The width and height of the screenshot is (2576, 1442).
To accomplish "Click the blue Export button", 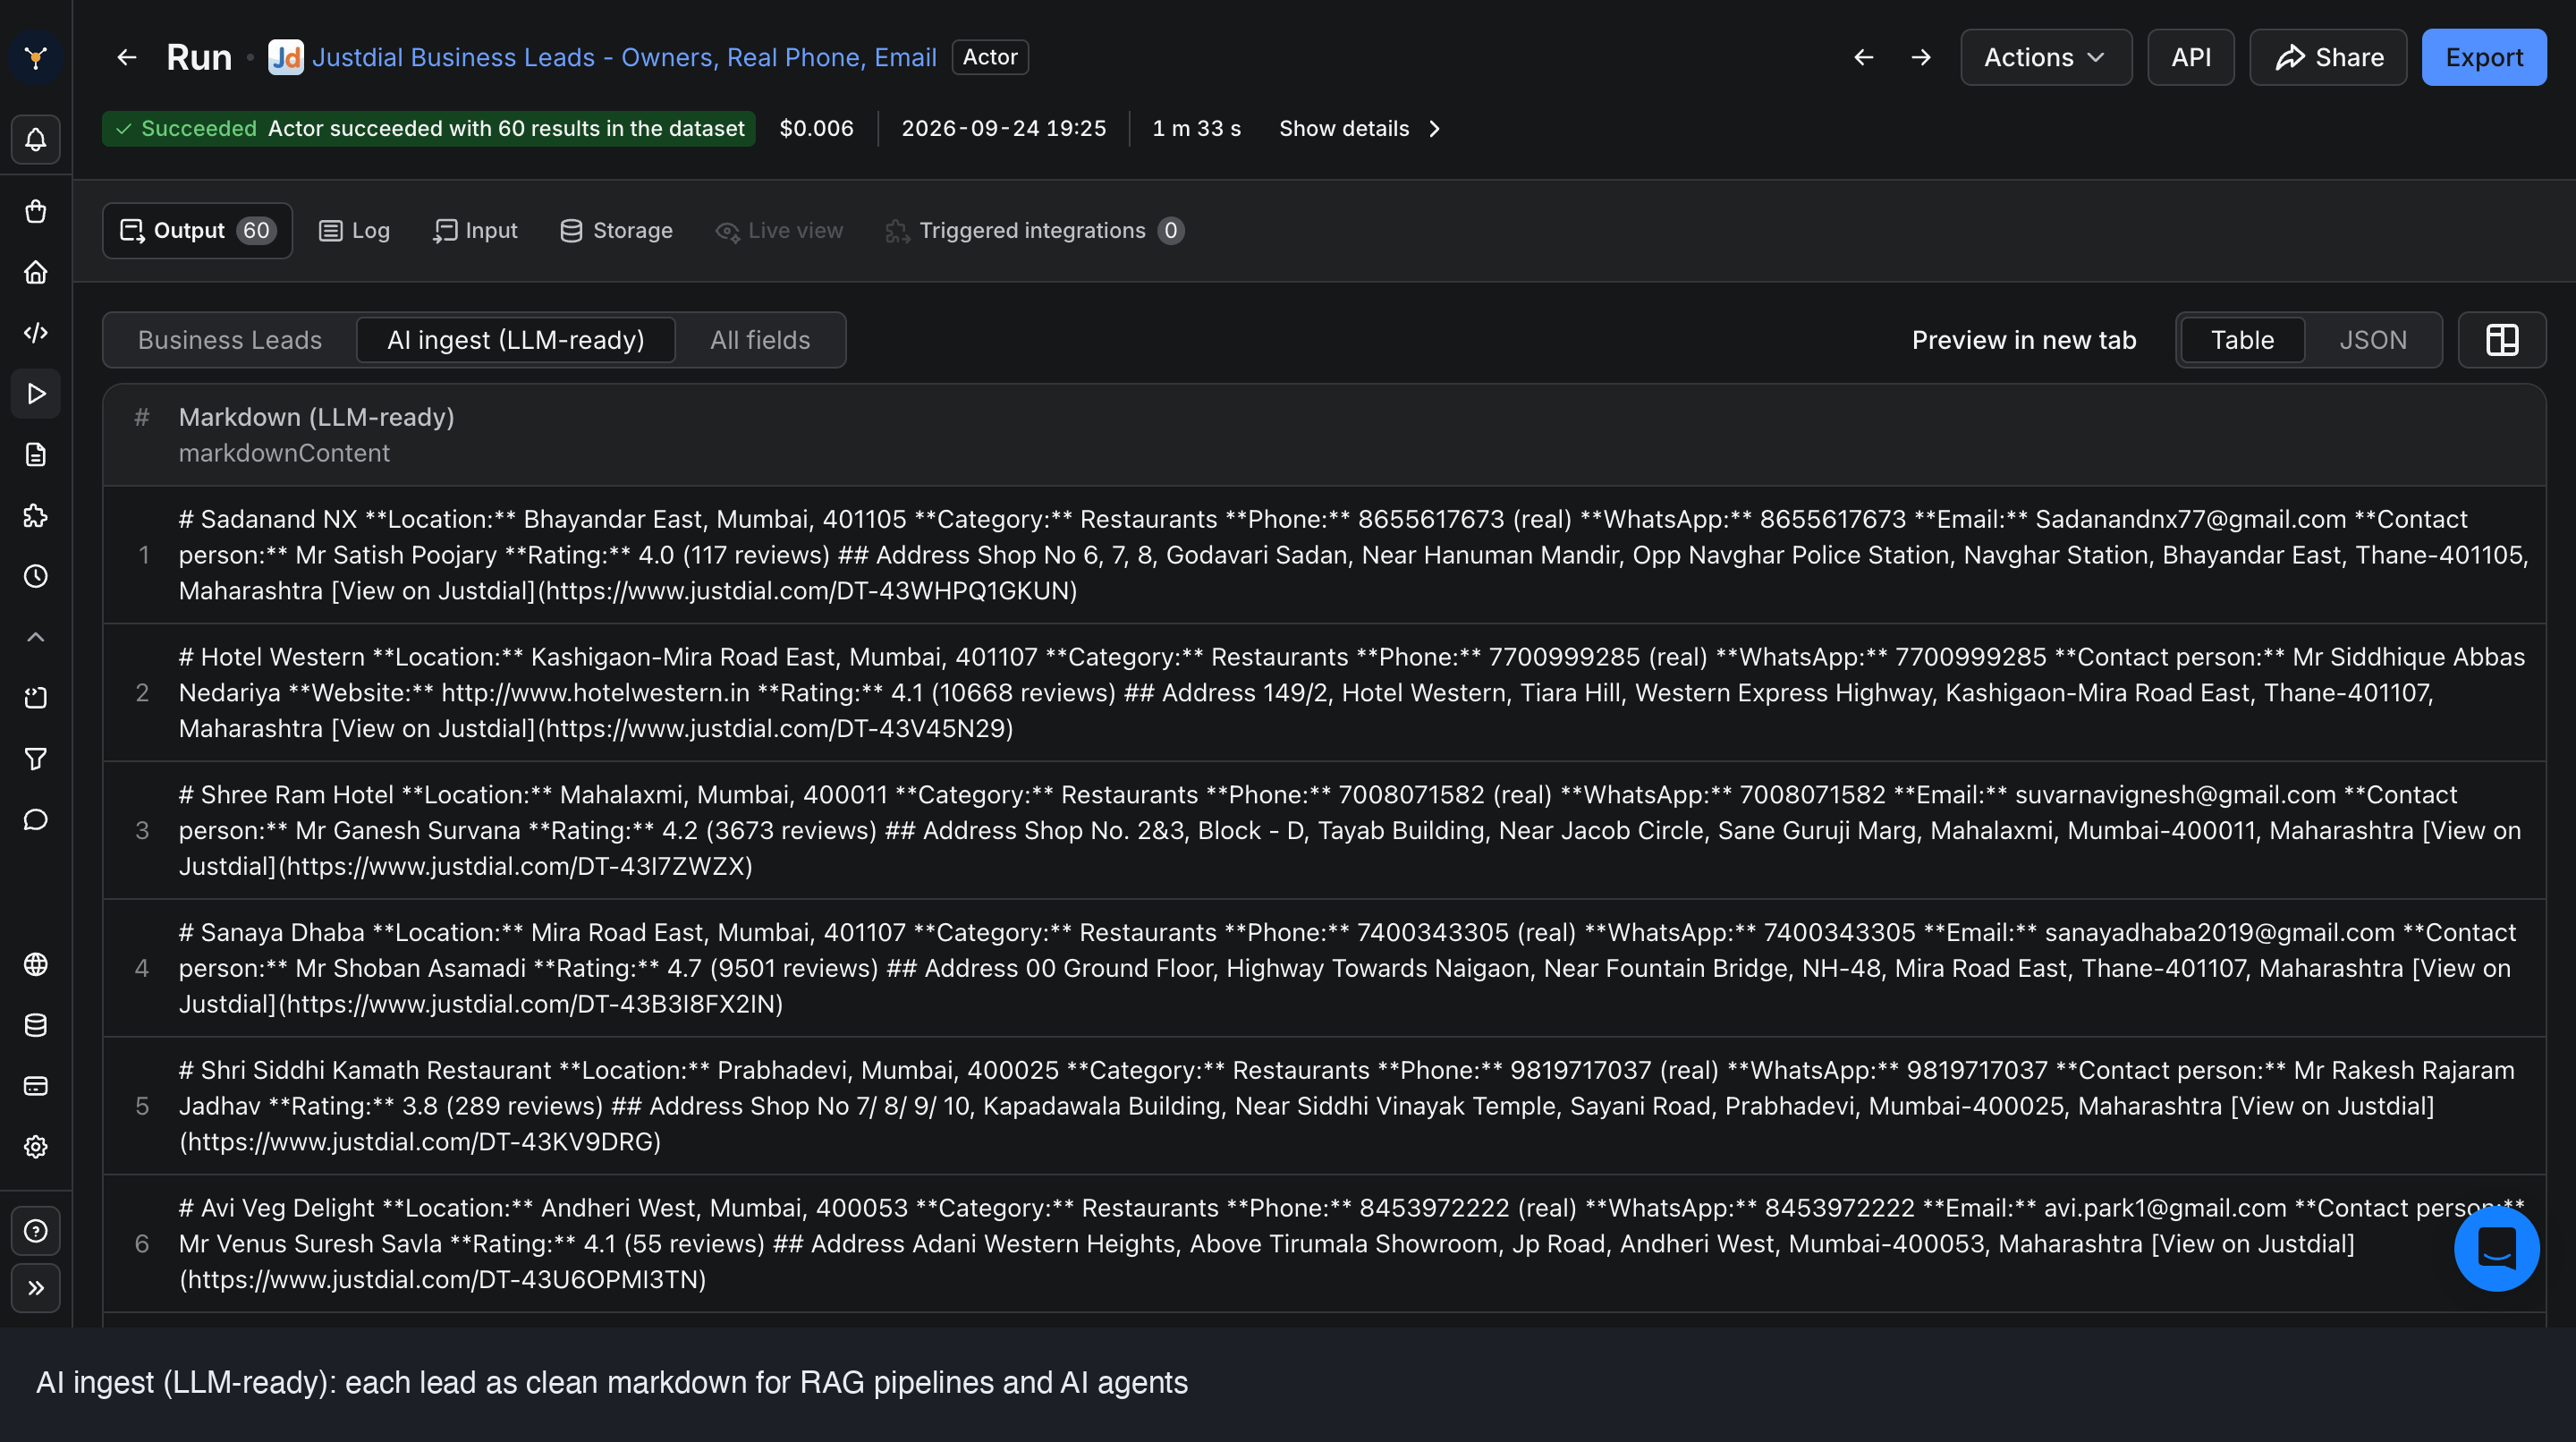I will point(2483,57).
